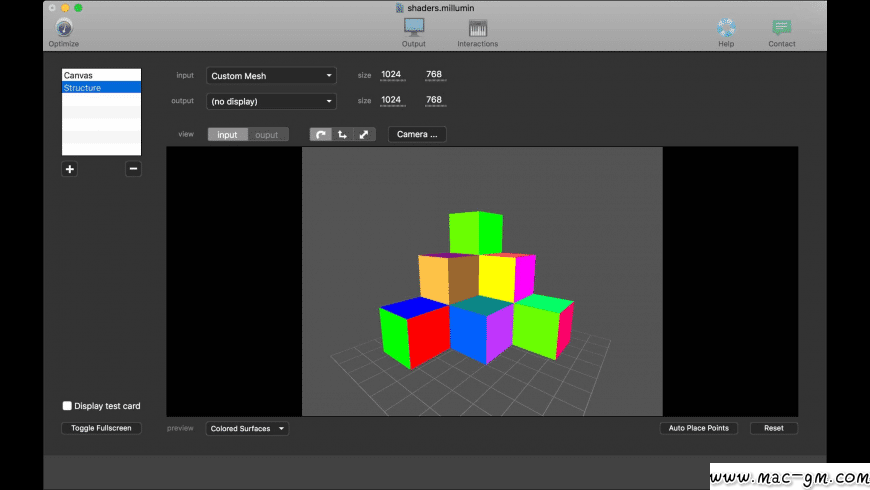Open the Help icon
Viewport: 870px width, 490px height.
[x=726, y=28]
